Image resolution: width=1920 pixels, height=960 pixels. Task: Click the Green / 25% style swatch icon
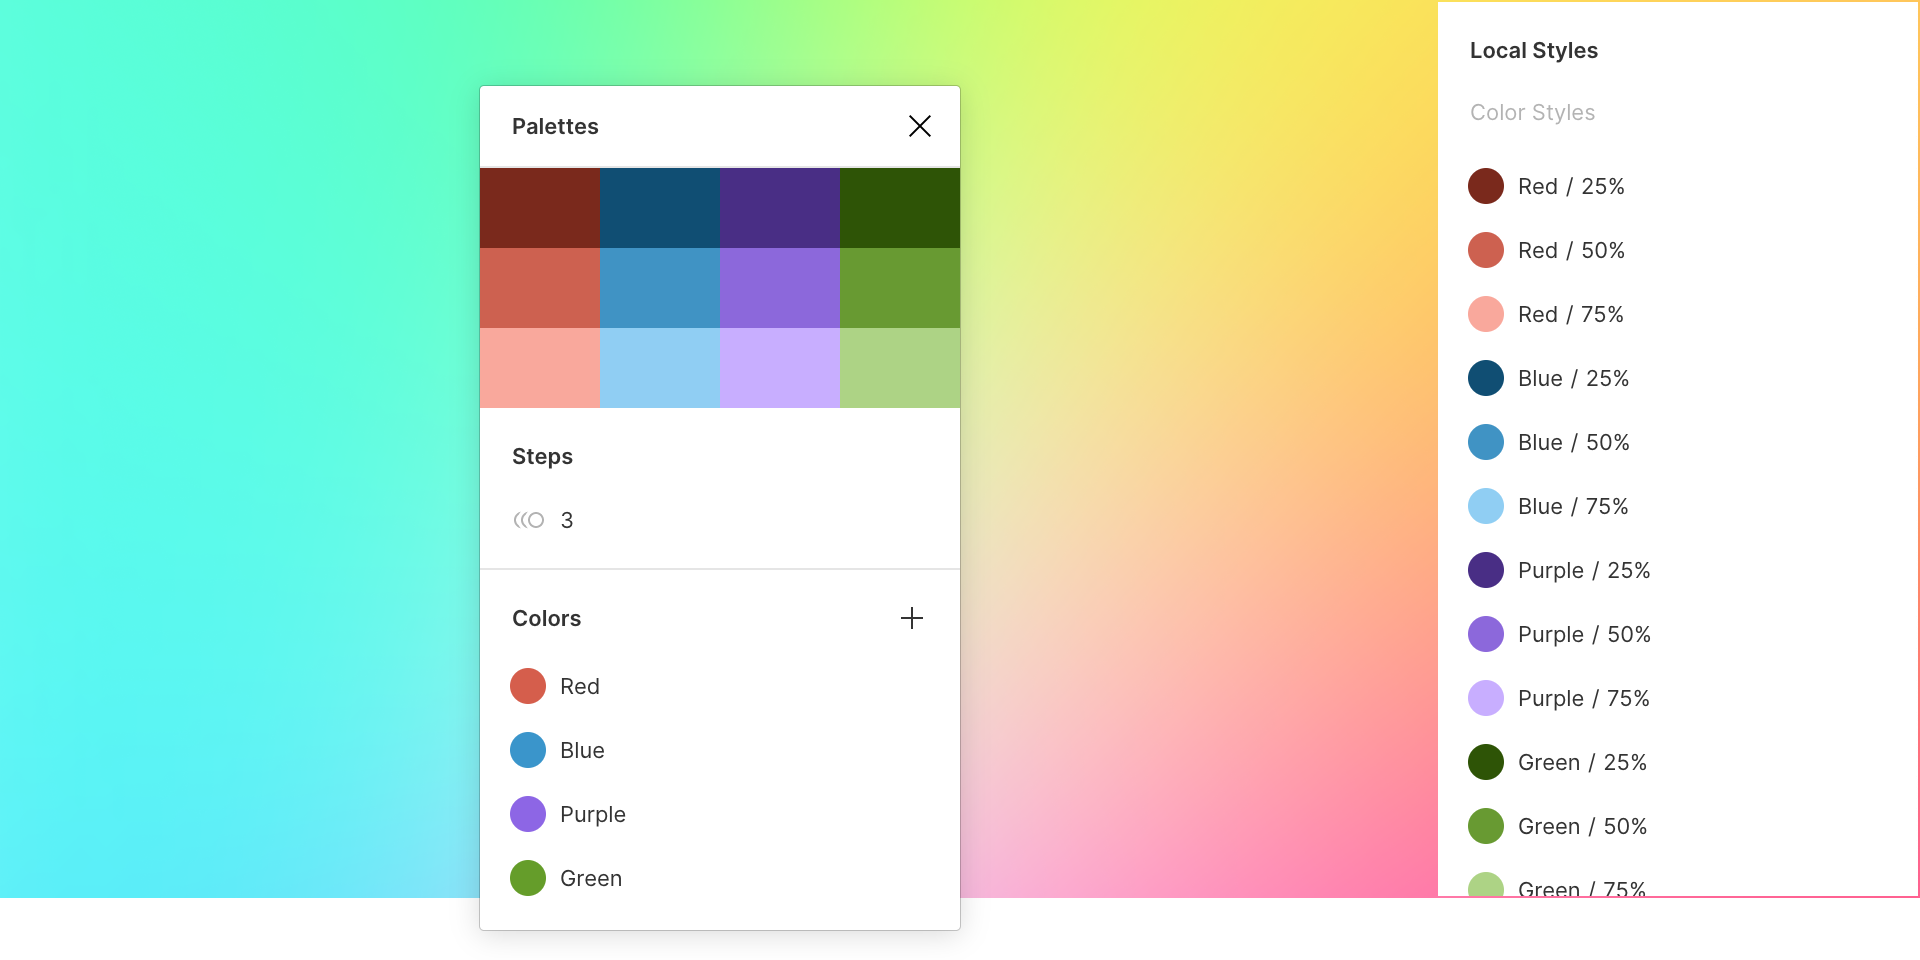(x=1486, y=762)
